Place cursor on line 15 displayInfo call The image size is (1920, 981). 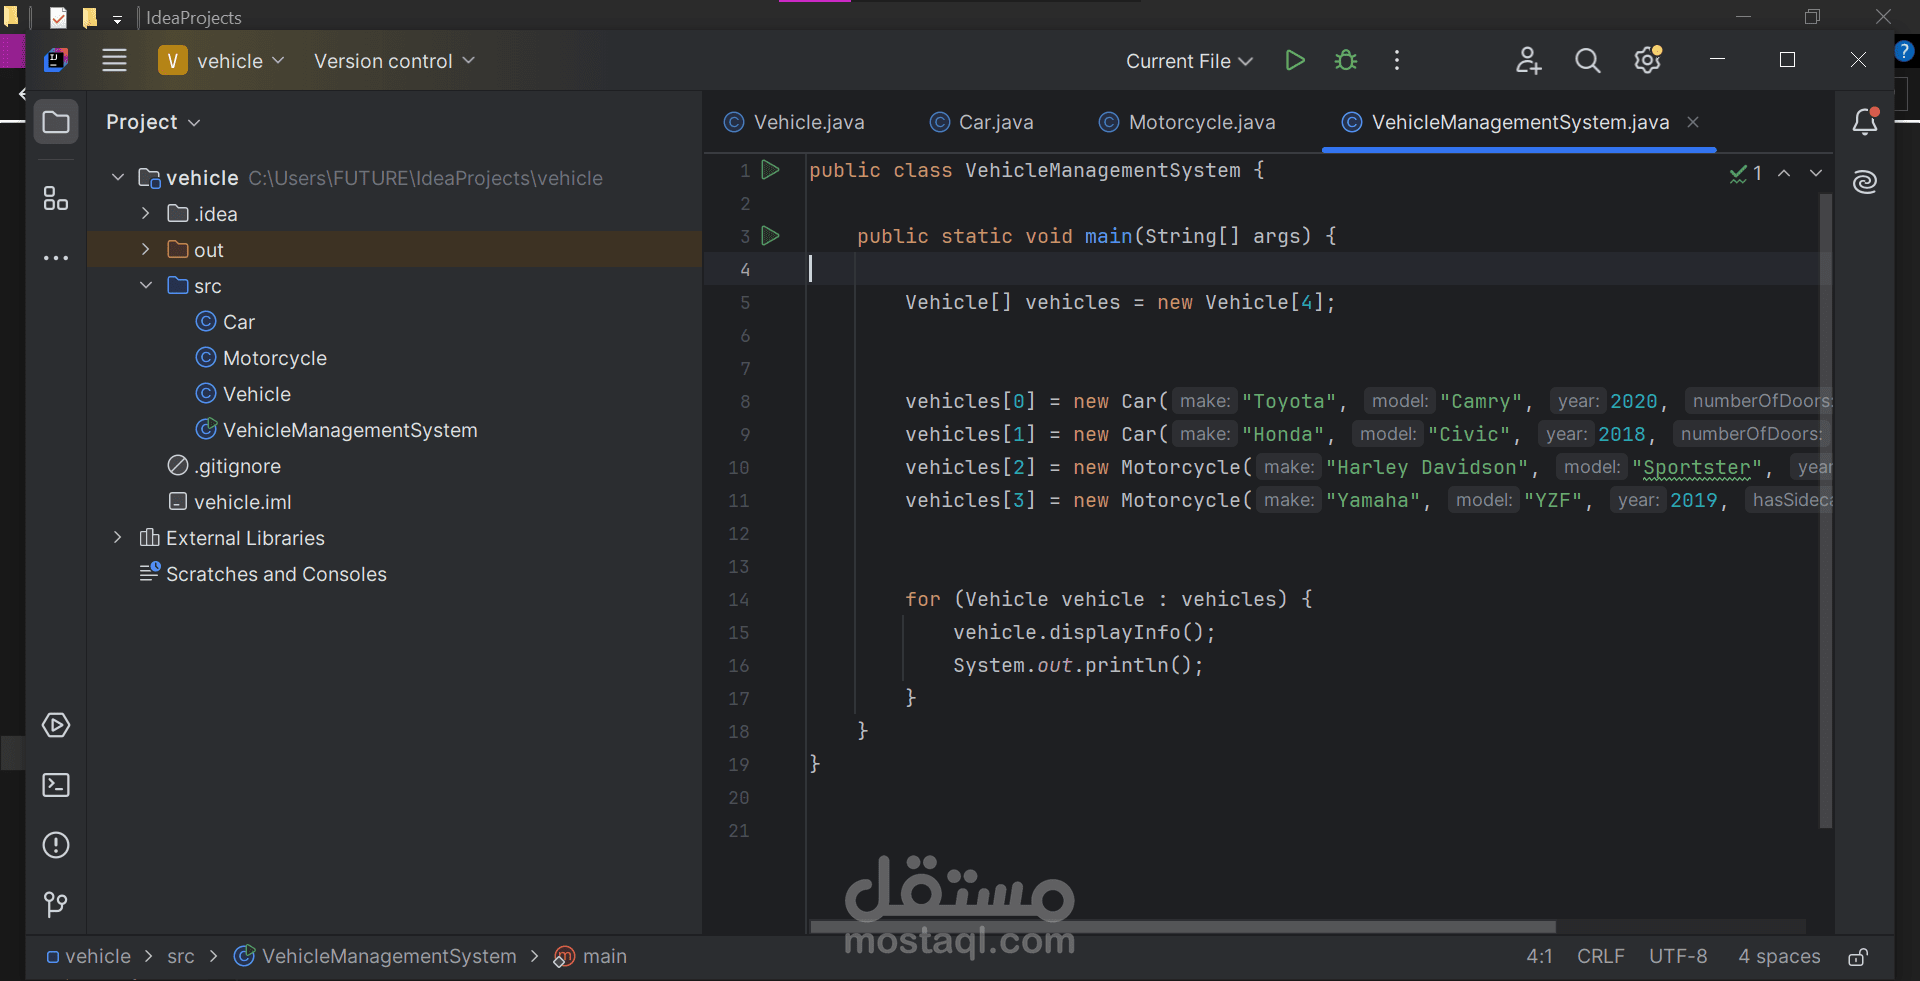click(1084, 632)
